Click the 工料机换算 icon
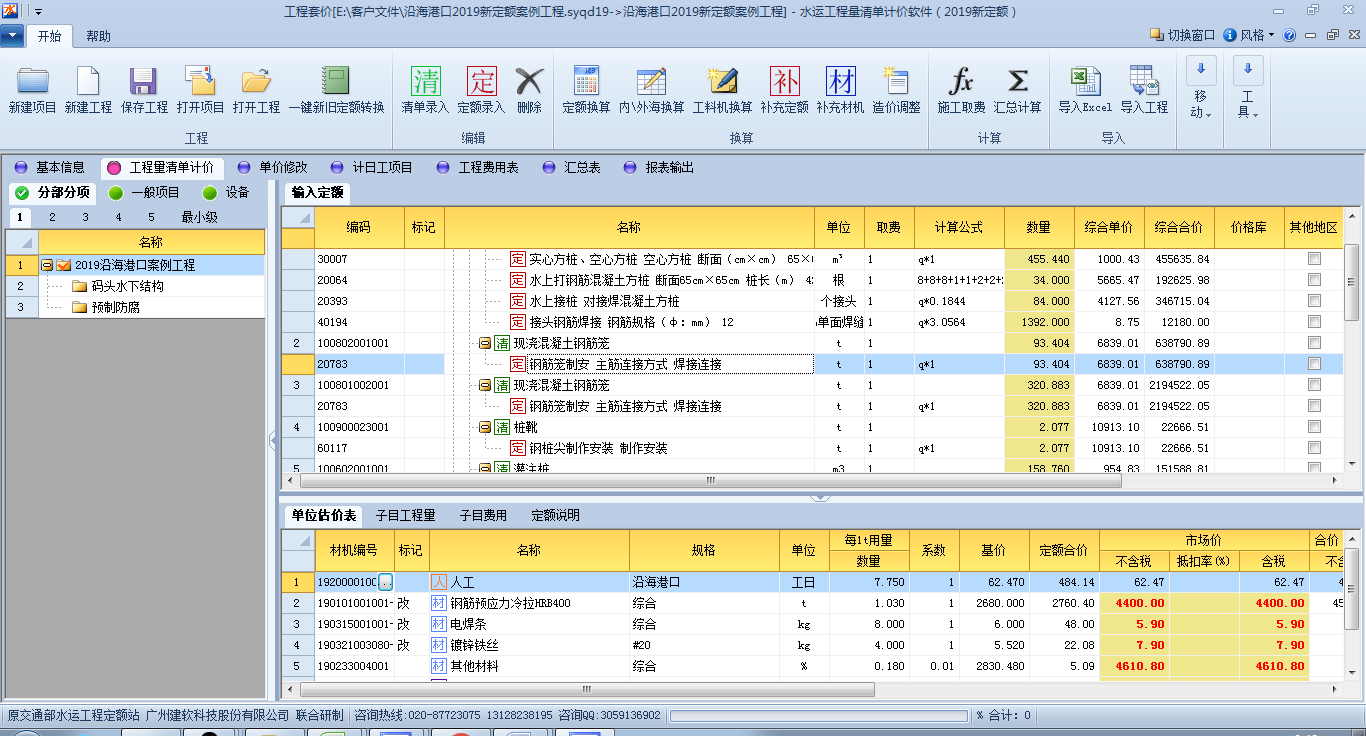Screen dimensions: 1366x736 tap(722, 81)
